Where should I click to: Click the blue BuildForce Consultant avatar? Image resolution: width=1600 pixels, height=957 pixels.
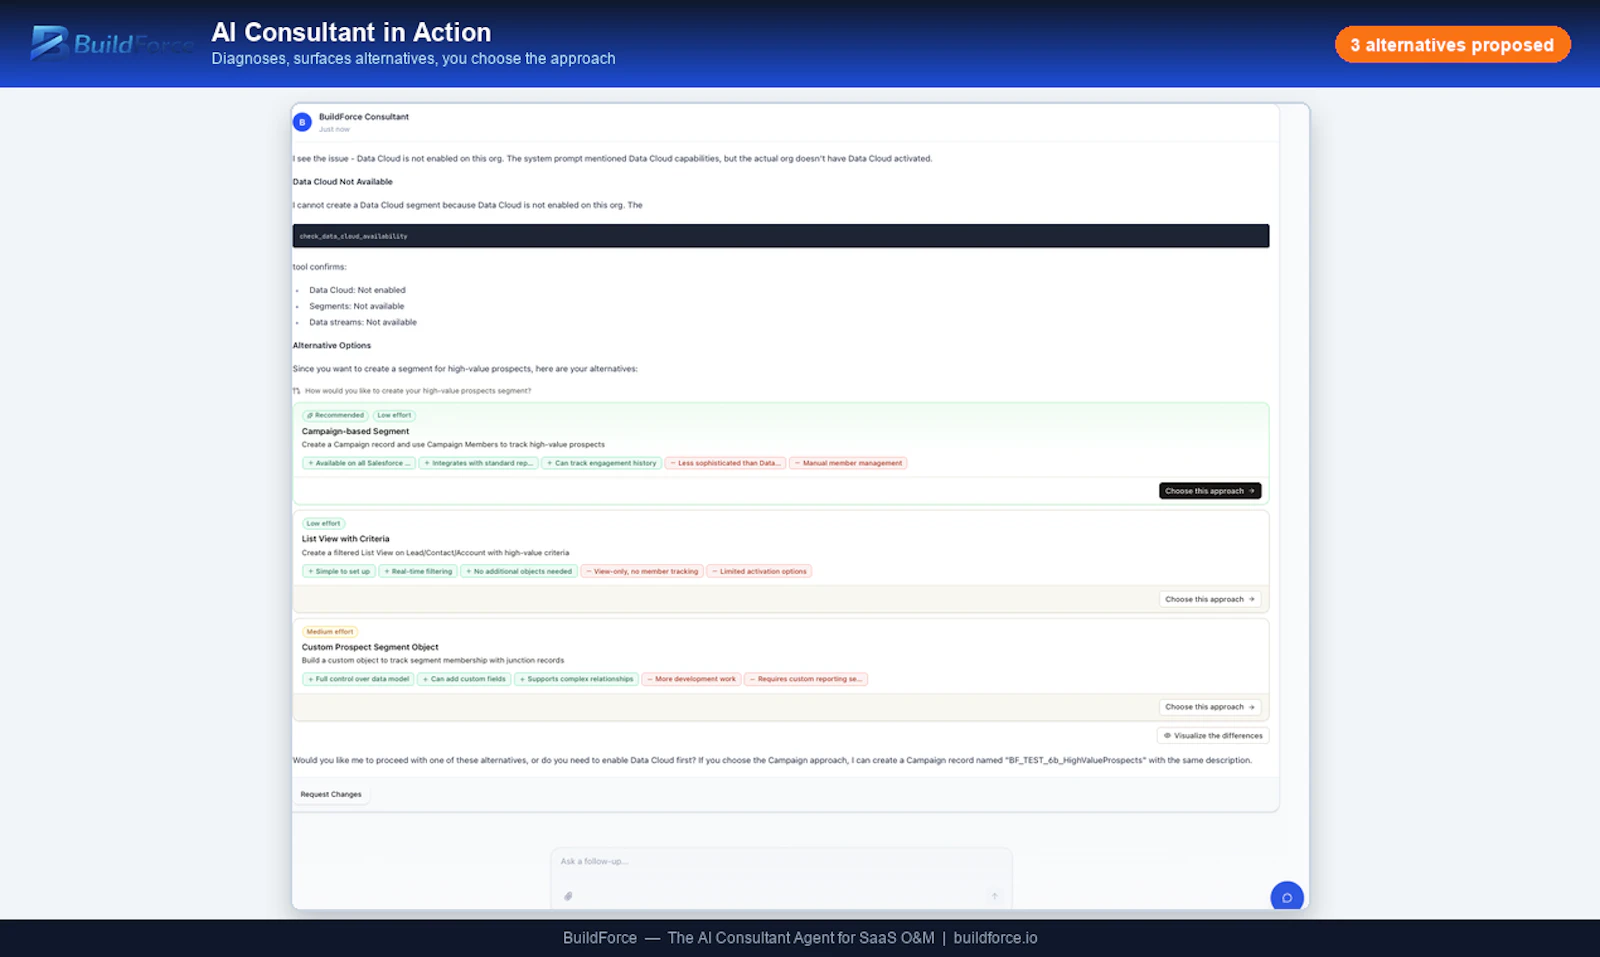pyautogui.click(x=302, y=122)
